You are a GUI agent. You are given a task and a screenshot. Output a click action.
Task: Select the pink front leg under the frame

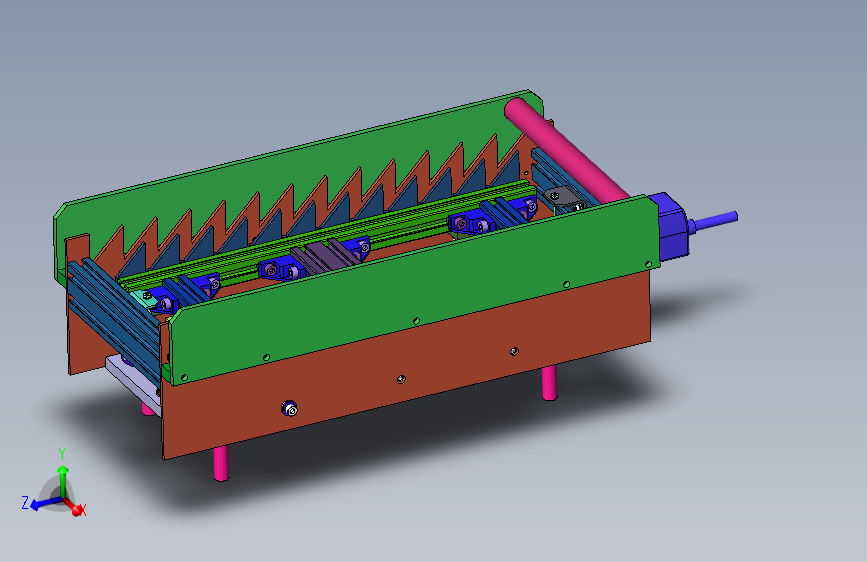click(x=221, y=464)
